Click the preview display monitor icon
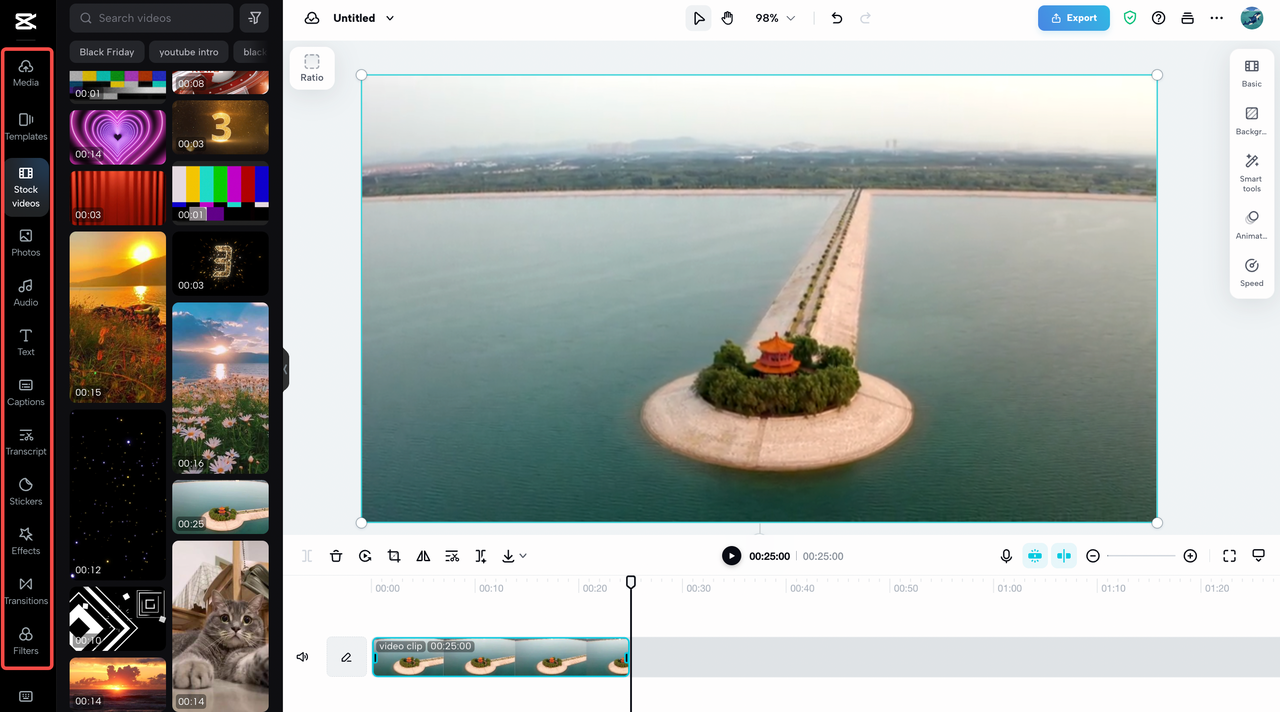The width and height of the screenshot is (1280, 712). 1259,556
